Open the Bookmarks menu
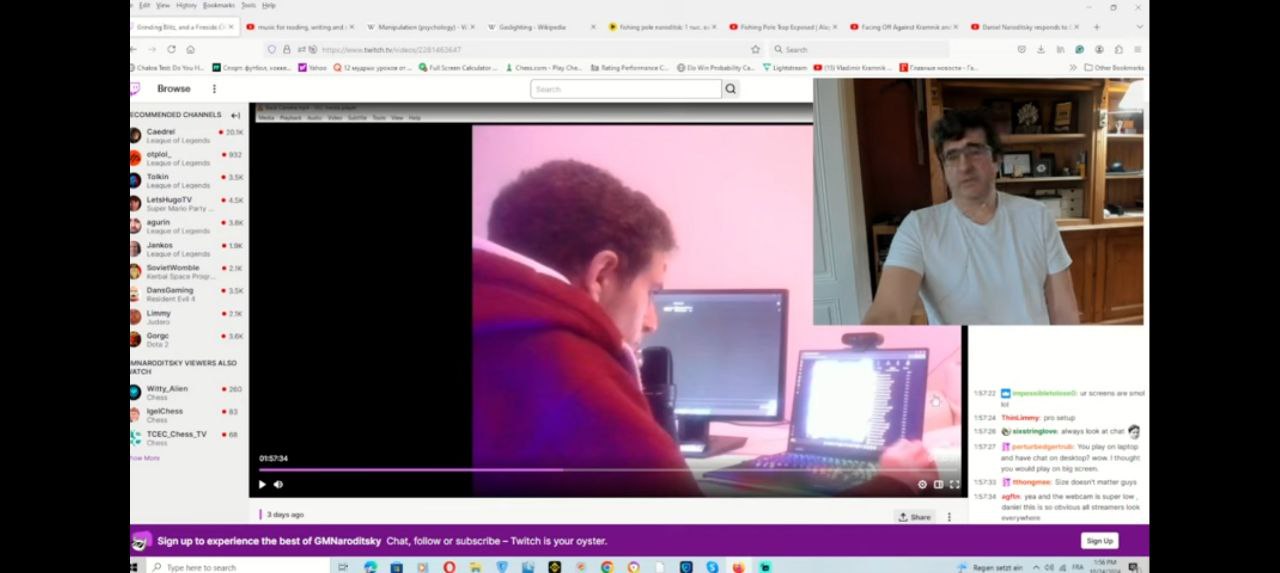This screenshot has height=573, width=1280. (x=218, y=5)
